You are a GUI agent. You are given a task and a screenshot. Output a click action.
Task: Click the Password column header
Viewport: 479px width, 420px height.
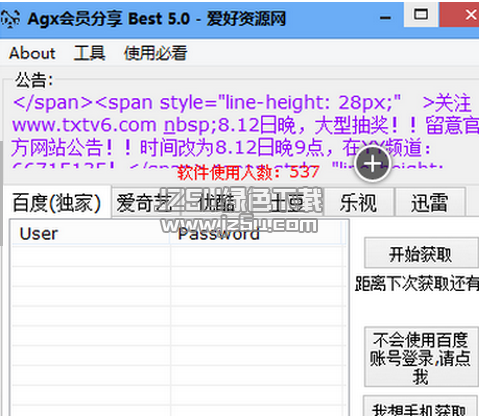(x=256, y=234)
